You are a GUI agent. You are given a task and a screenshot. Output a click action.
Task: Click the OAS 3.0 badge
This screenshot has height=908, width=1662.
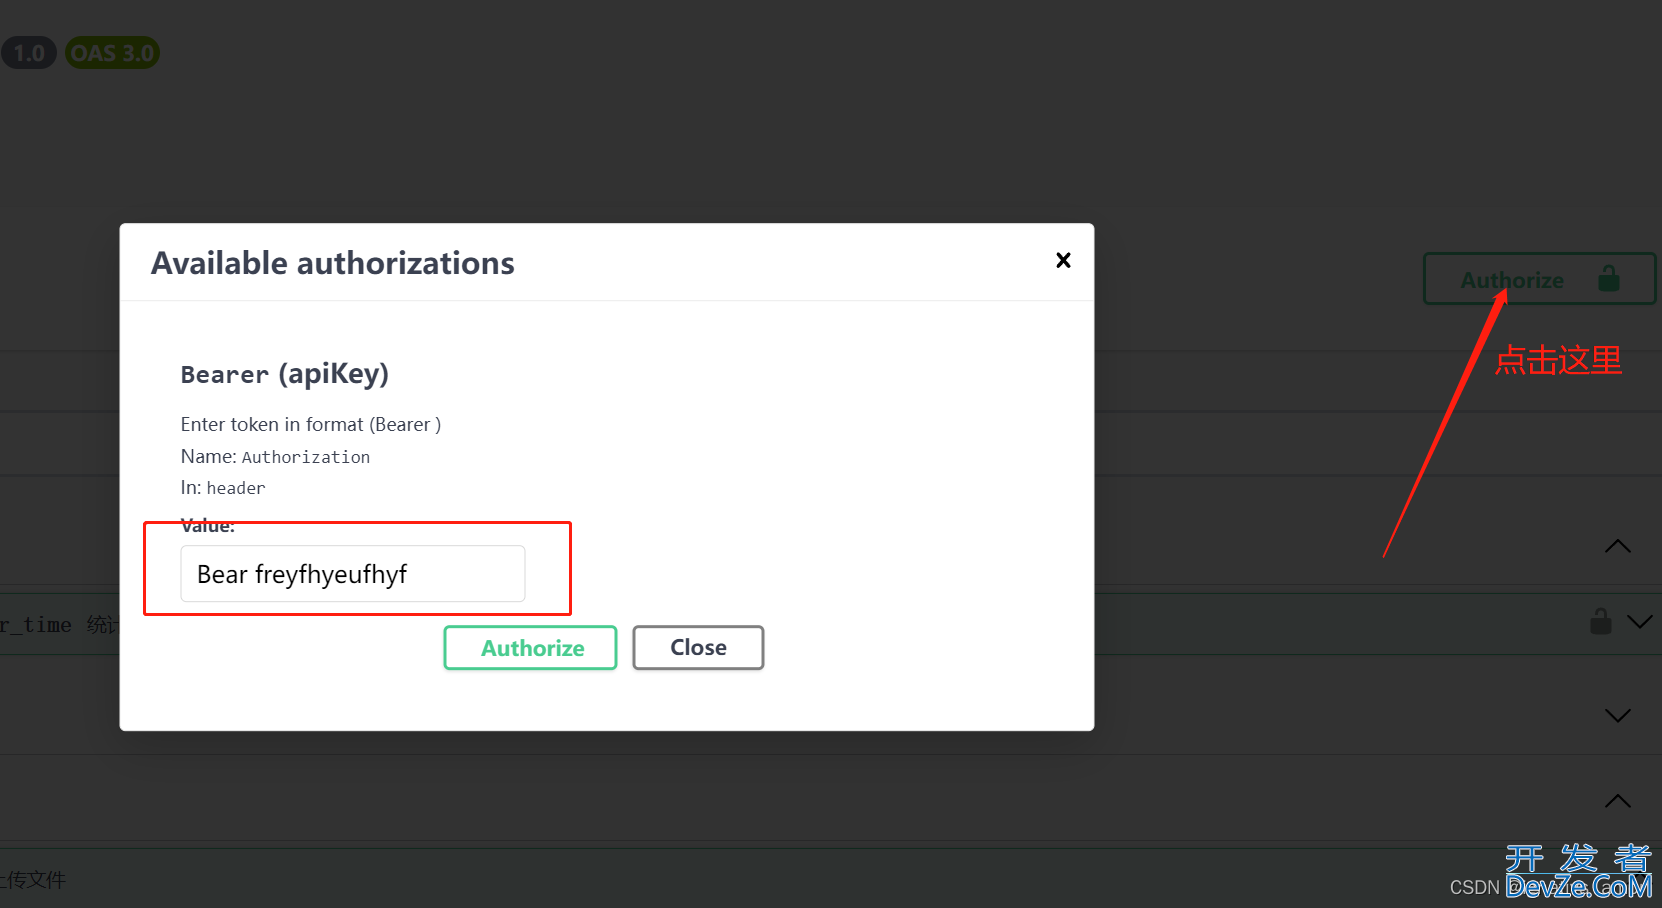coord(112,53)
